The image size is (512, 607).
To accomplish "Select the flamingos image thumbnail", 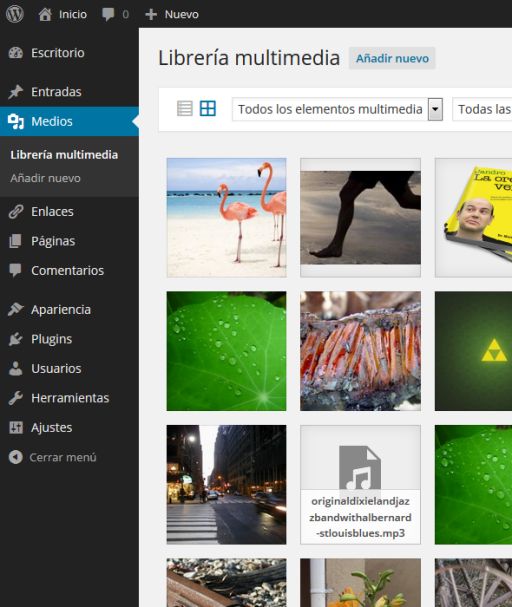I will [x=226, y=218].
